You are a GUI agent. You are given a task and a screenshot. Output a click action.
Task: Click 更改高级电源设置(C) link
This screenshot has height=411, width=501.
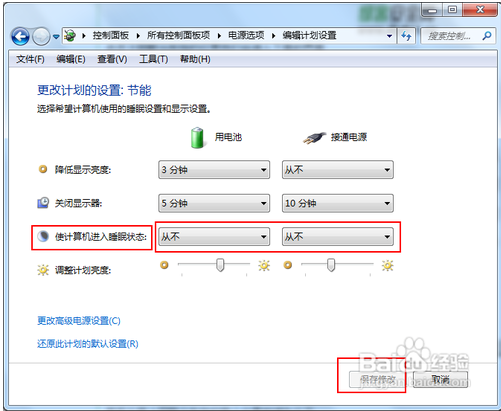(79, 321)
